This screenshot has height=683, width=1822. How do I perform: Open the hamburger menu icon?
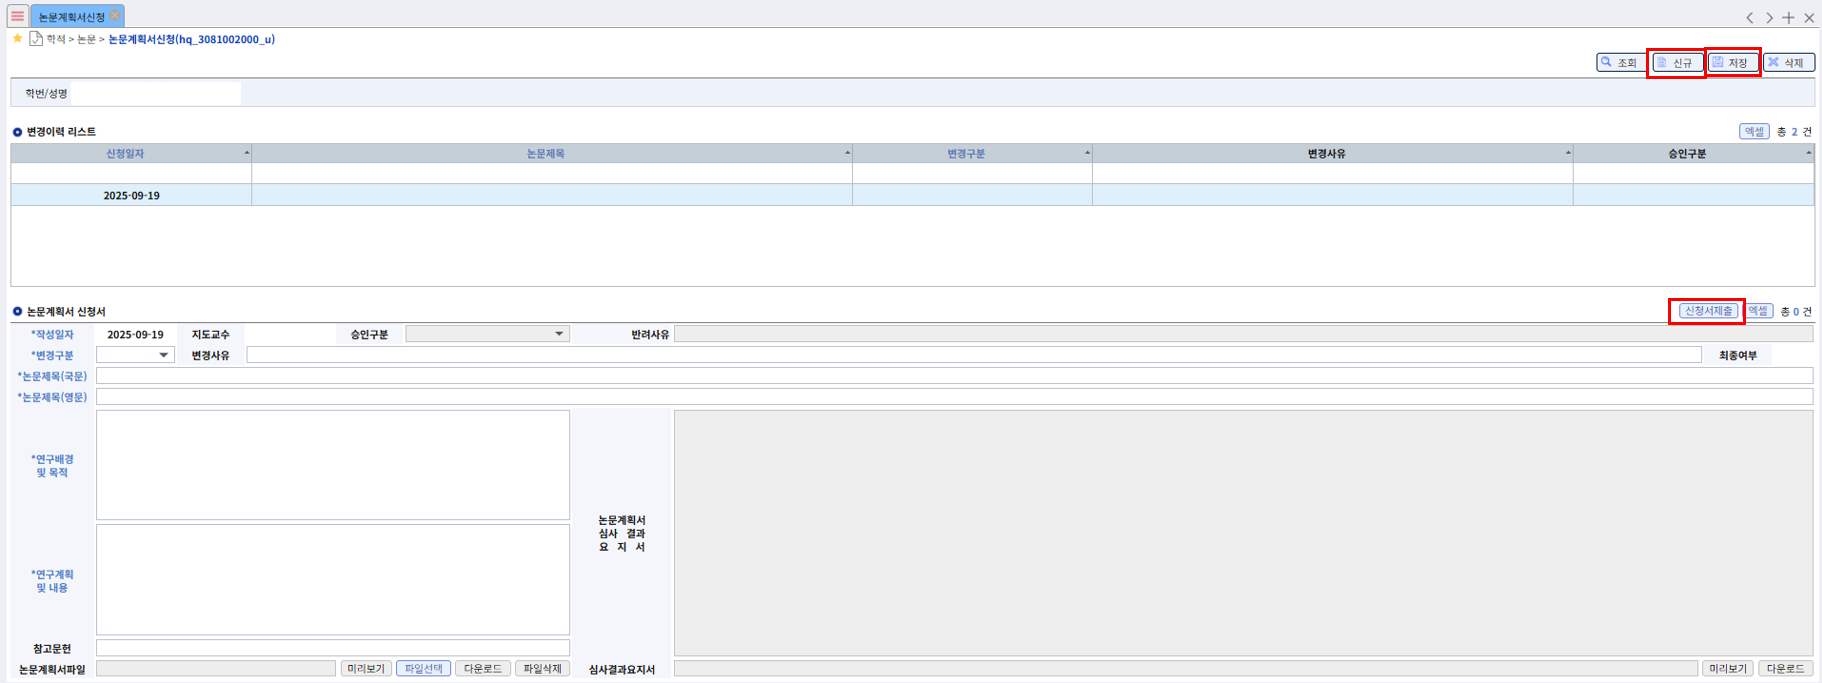tap(17, 16)
